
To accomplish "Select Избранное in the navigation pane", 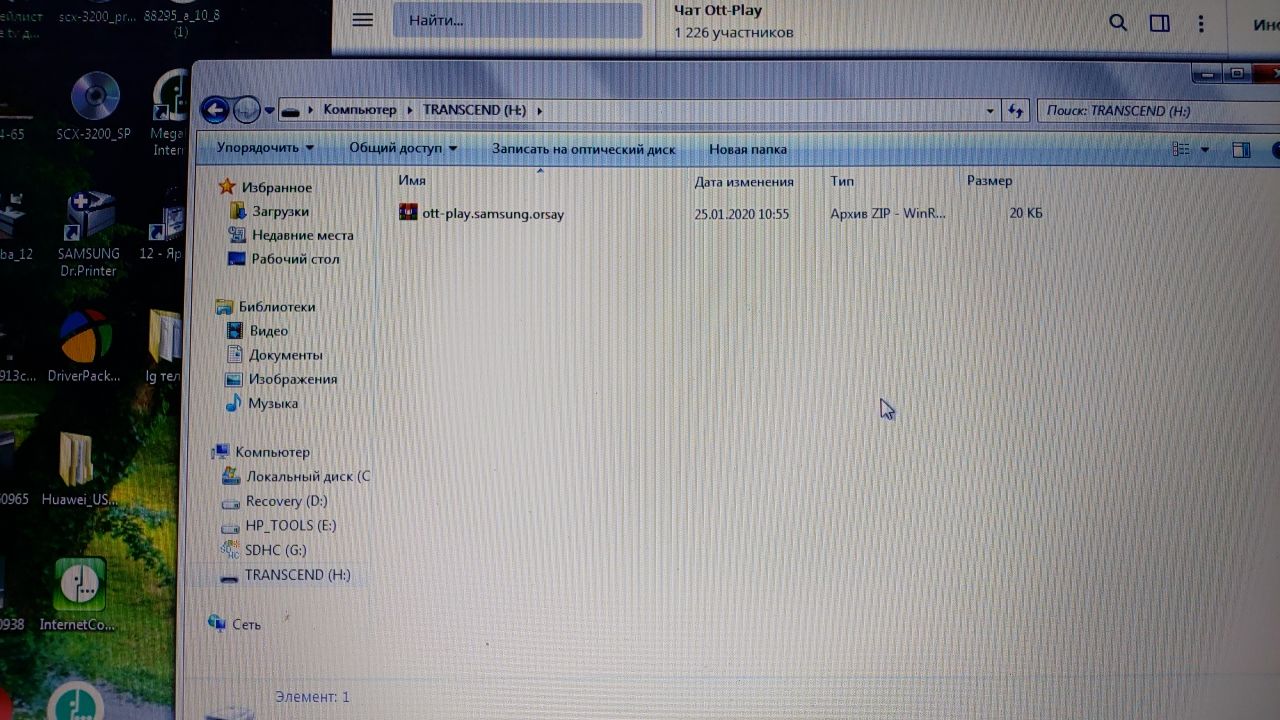I will [276, 187].
